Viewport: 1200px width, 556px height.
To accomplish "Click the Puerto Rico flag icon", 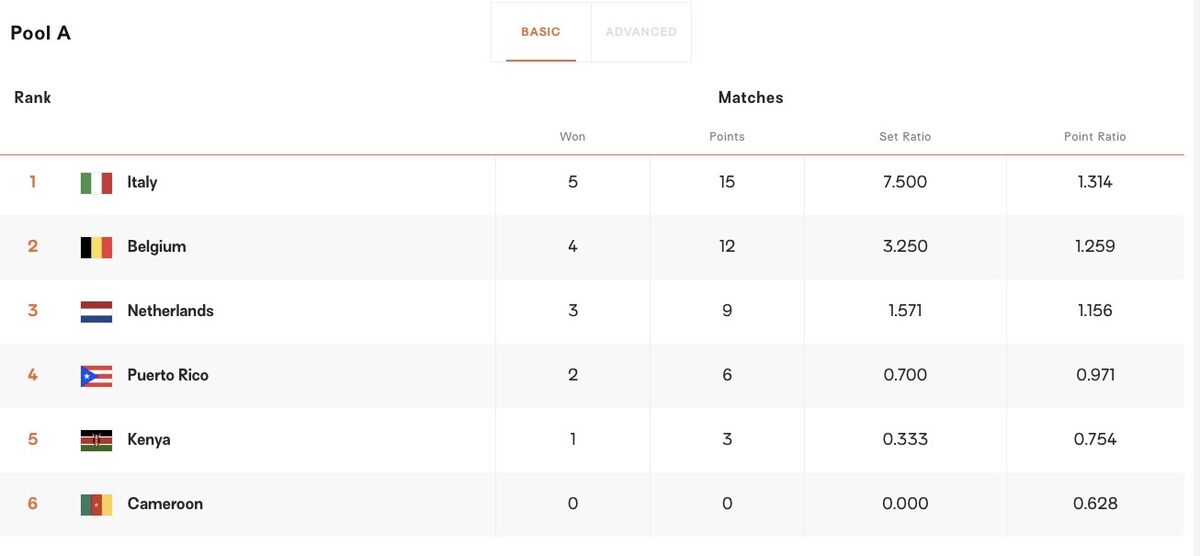I will pyautogui.click(x=96, y=375).
